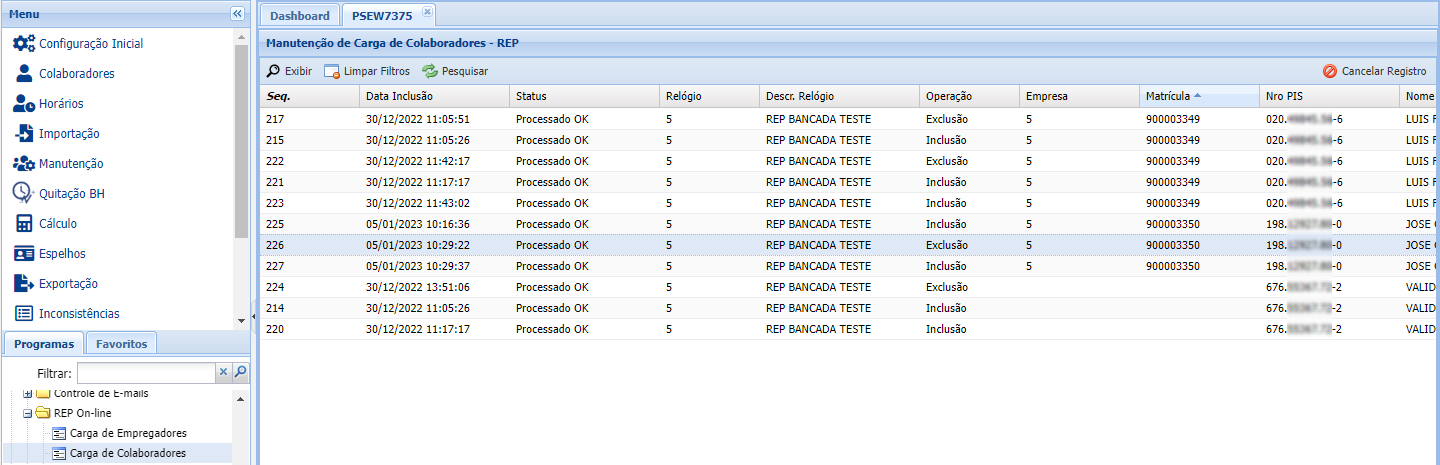This screenshot has width=1440, height=465.
Task: Open Configuração Inicial gears icon
Action: [x=24, y=44]
